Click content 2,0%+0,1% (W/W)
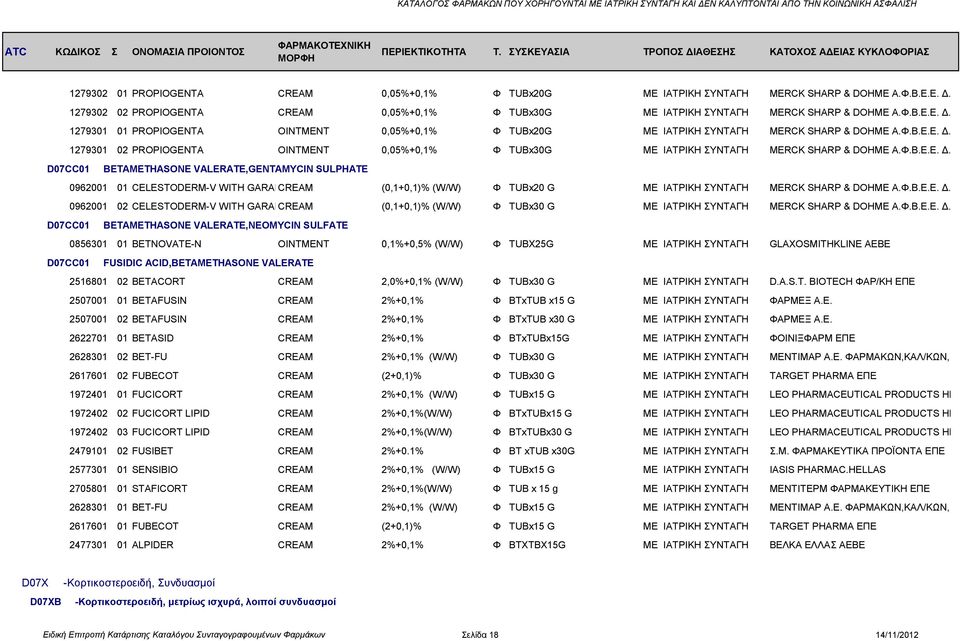The width and height of the screenshot is (960, 641). point(422,282)
